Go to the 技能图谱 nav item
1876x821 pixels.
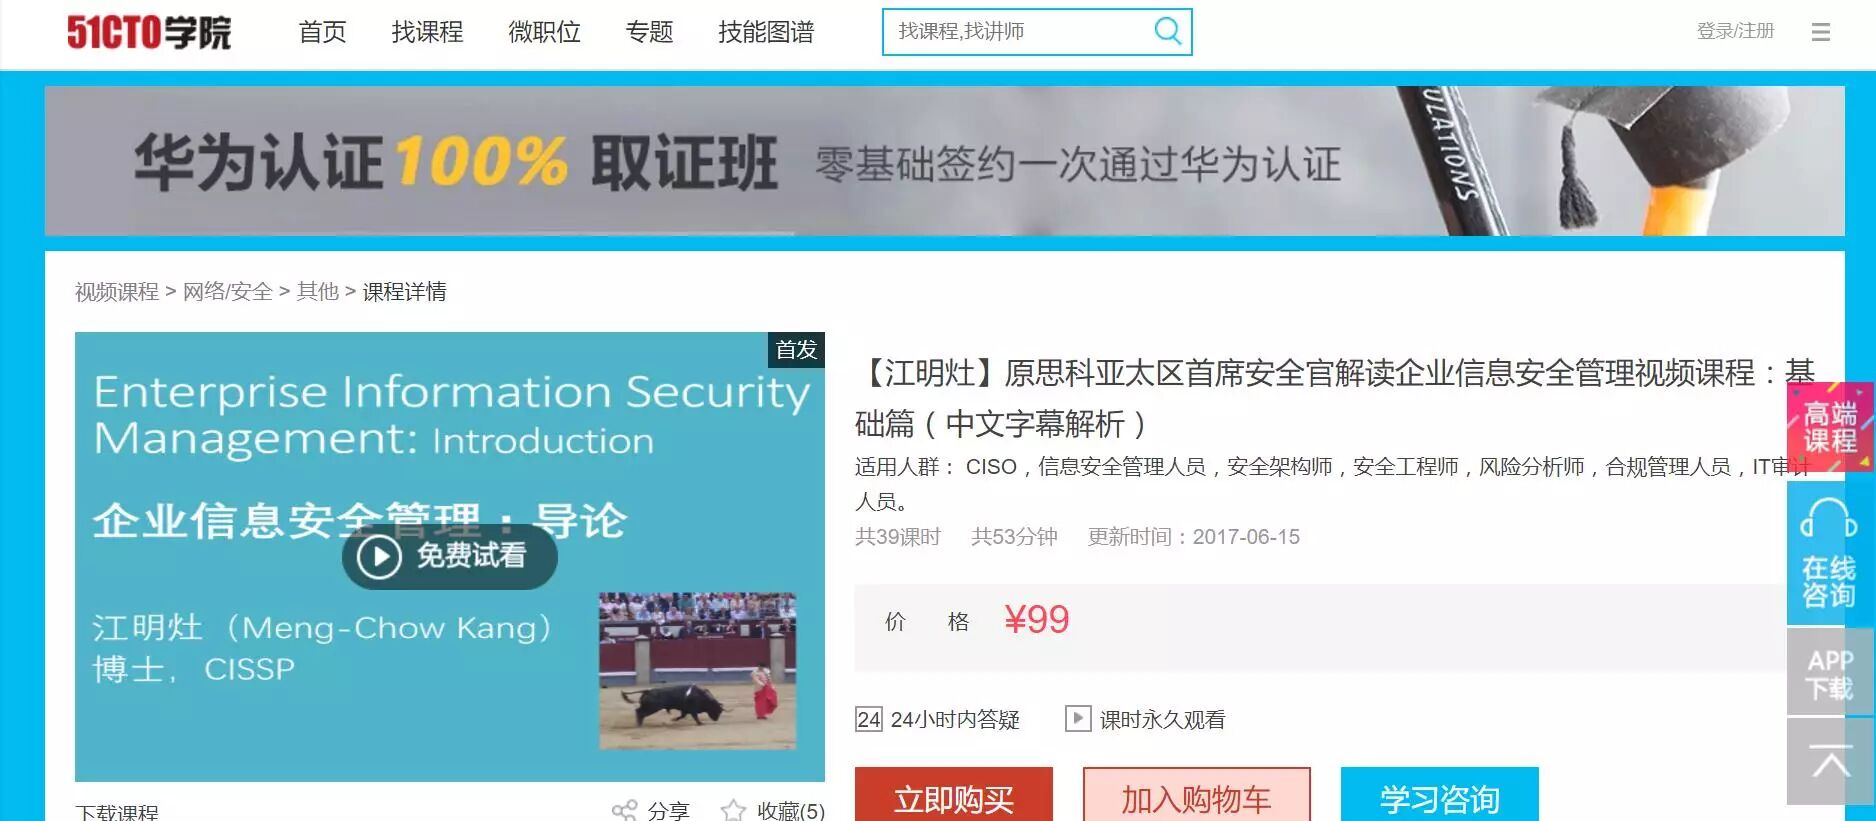[766, 32]
